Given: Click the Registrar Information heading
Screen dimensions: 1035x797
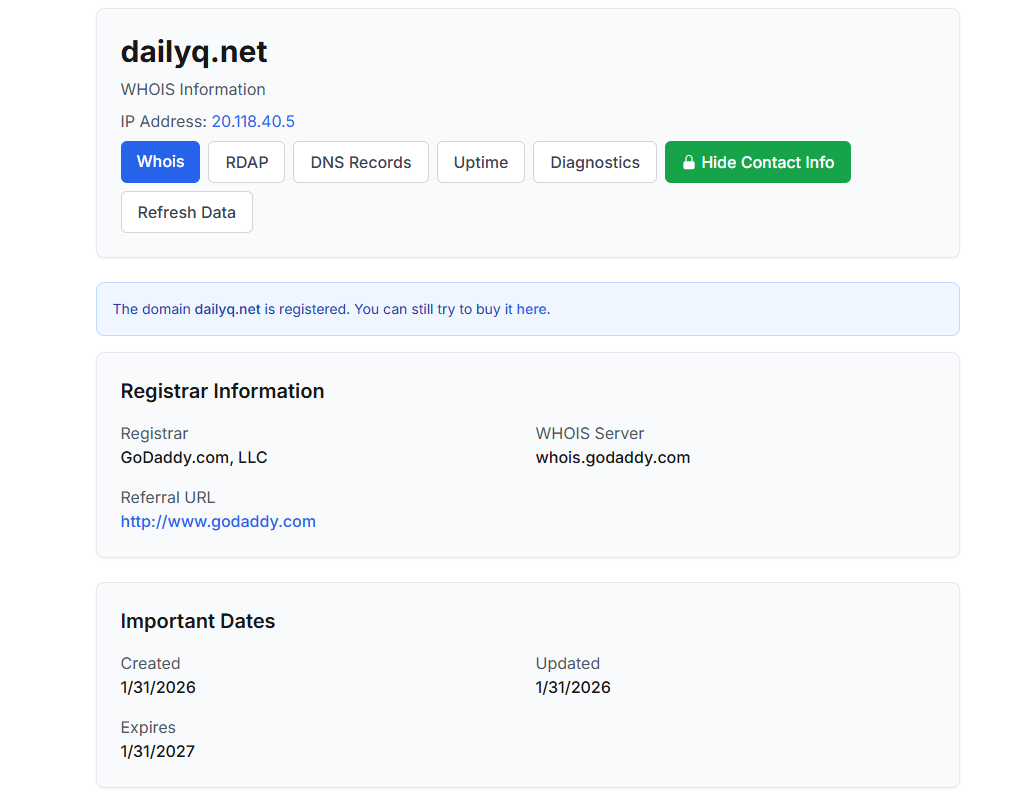Looking at the screenshot, I should pos(222,391).
